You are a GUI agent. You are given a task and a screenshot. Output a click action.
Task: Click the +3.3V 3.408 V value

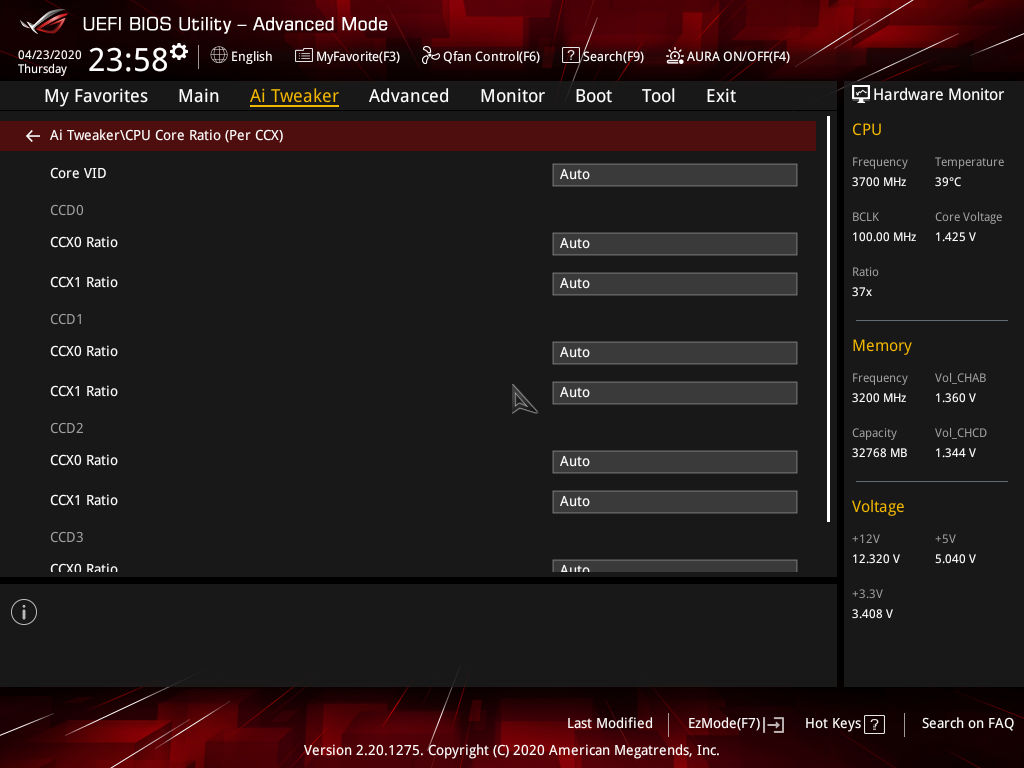tap(872, 614)
